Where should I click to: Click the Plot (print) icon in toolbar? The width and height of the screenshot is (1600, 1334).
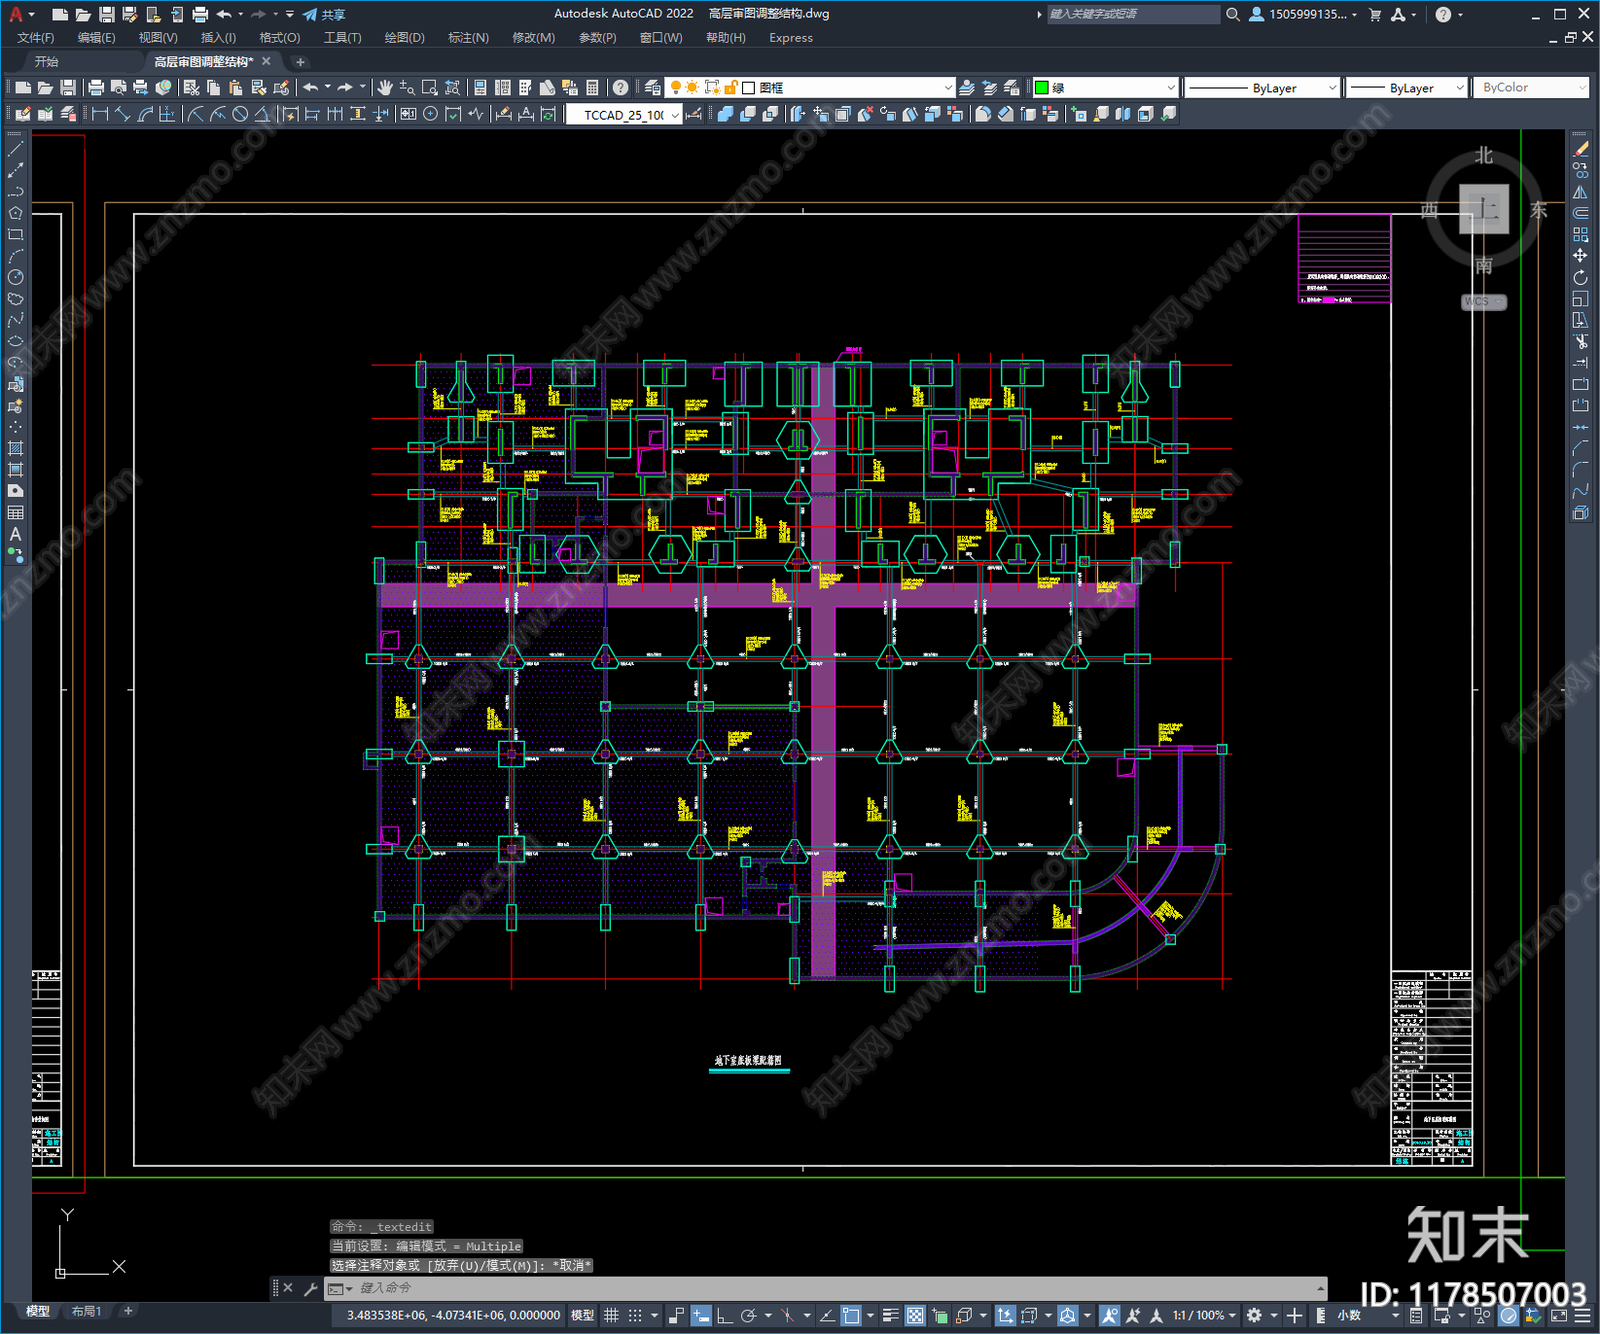pyautogui.click(x=96, y=88)
